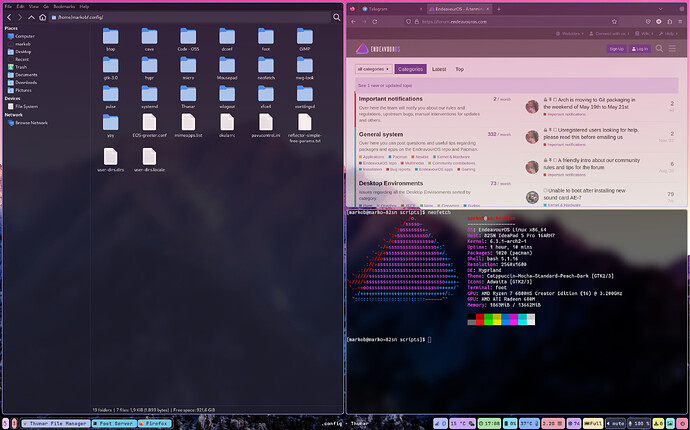The width and height of the screenshot is (690, 430).
Task: Open the Important notifications category
Action: coord(390,99)
